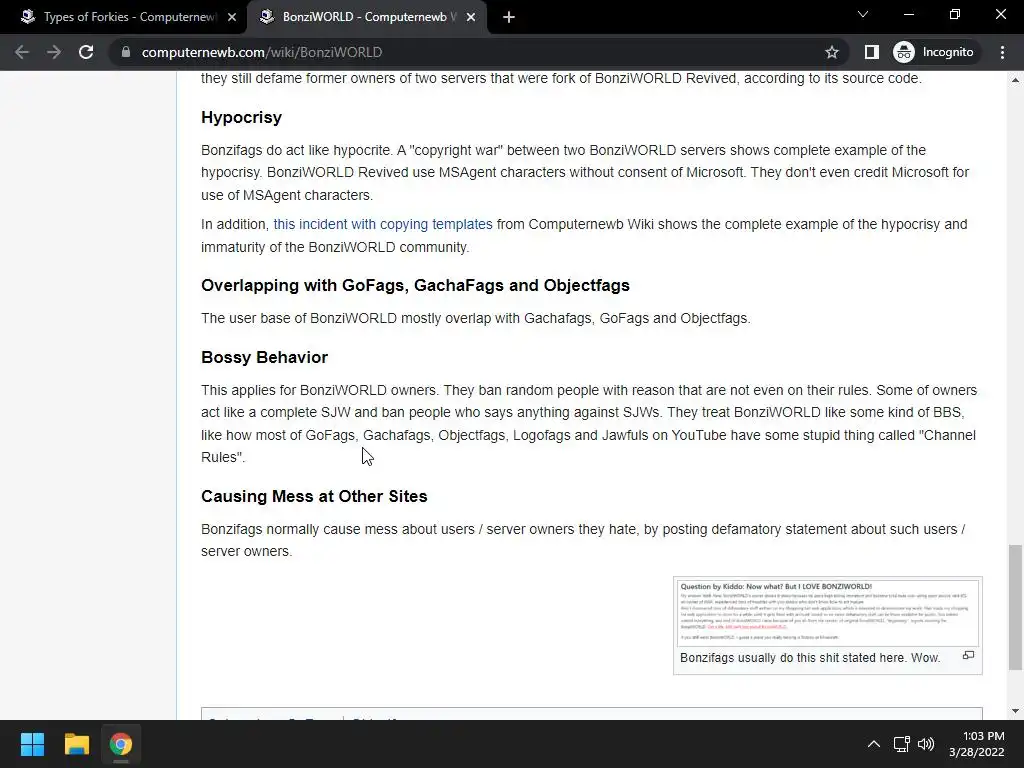Image resolution: width=1024 pixels, height=768 pixels.
Task: Click the Causing Mess at Other Sites heading
Action: coord(314,496)
